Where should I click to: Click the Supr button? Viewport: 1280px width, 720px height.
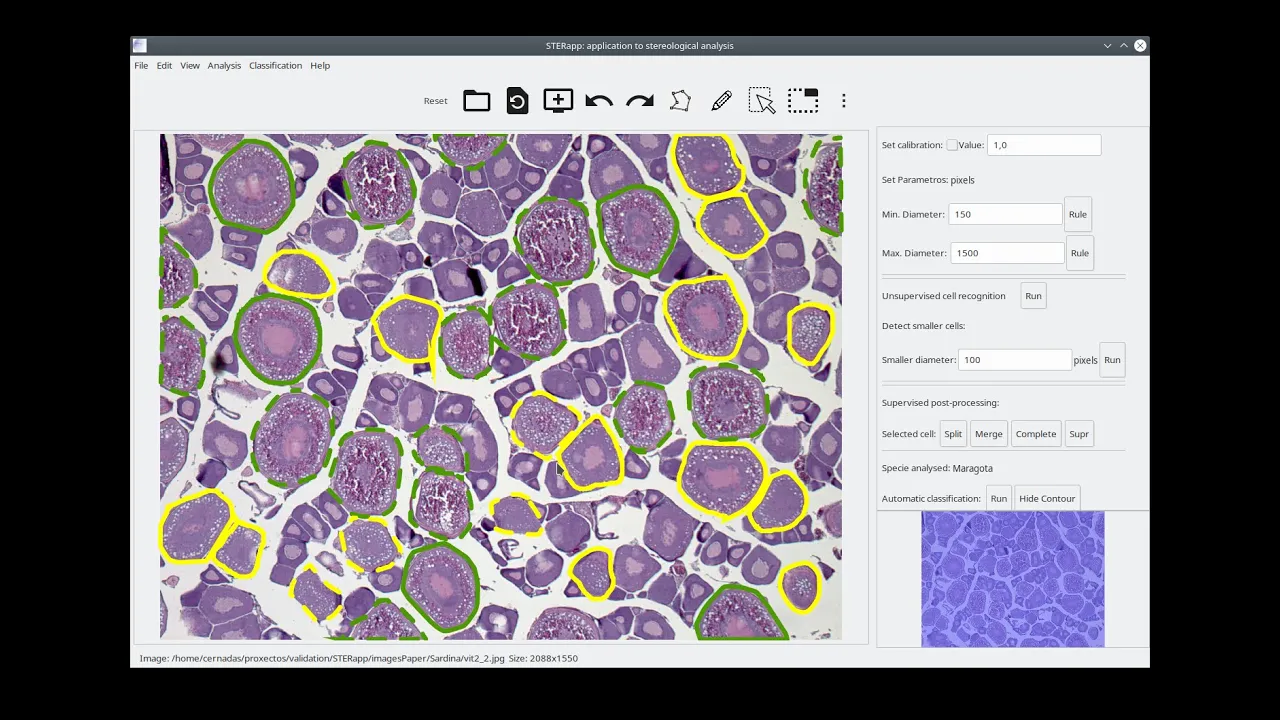[x=1079, y=434]
